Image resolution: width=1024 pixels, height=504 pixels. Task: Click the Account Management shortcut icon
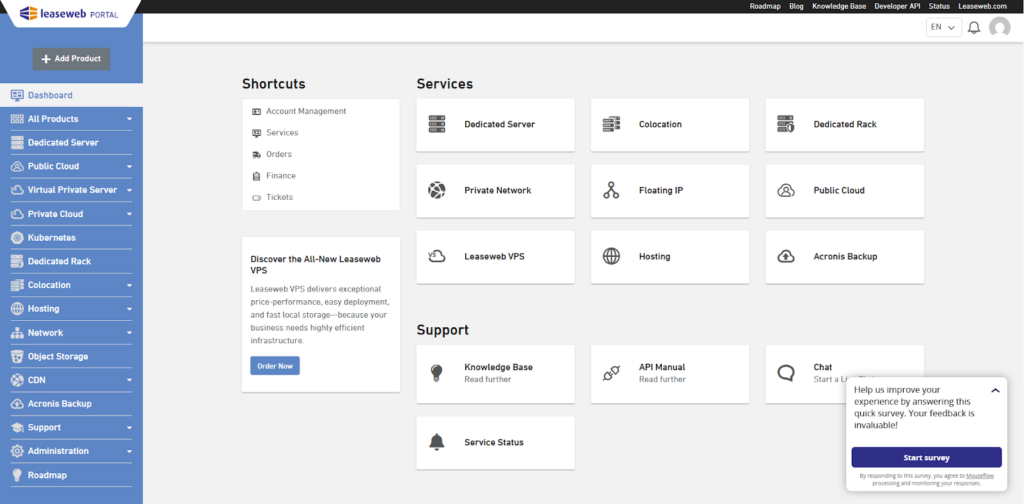(x=257, y=112)
